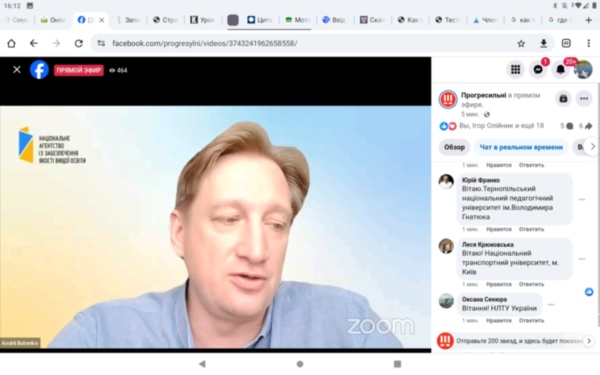Screen dimensions: 600x375
Task: Switch to the Обзор tab
Action: tap(454, 147)
